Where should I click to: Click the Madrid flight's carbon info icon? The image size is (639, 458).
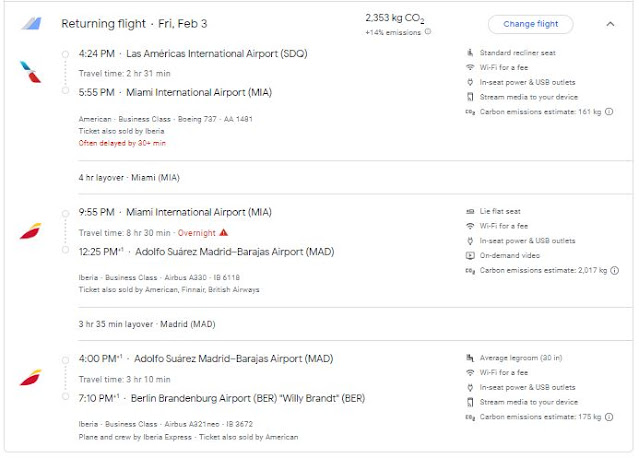[615, 270]
